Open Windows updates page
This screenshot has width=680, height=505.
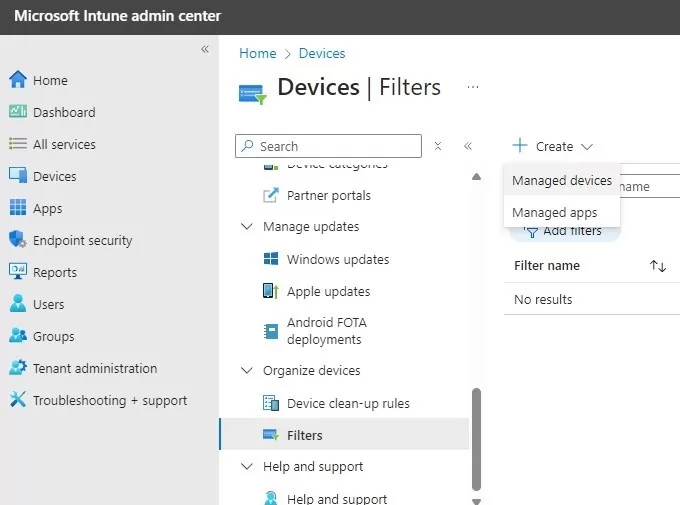(x=338, y=259)
